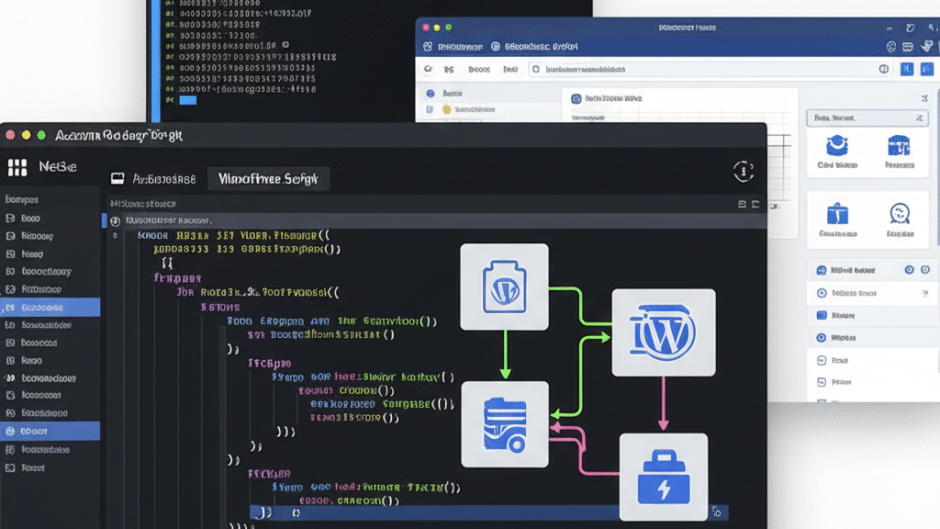Click the small icon above the search field
Screen dimensions: 940x529
[x=924, y=98]
